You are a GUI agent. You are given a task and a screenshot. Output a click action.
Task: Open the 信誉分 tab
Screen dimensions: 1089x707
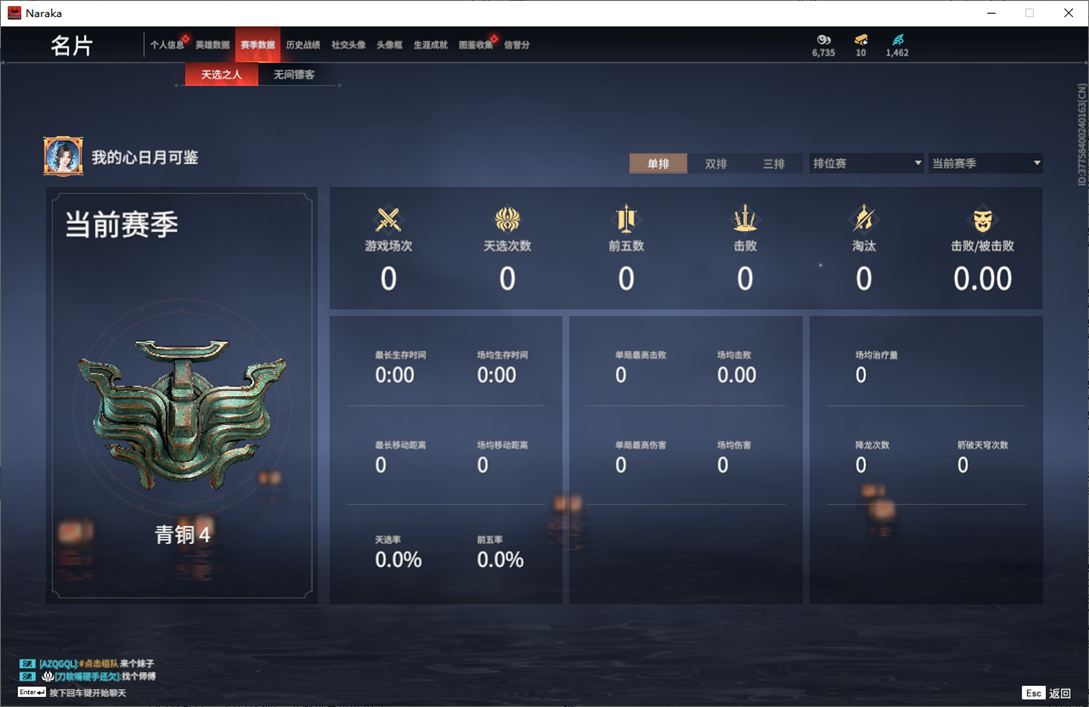click(517, 44)
